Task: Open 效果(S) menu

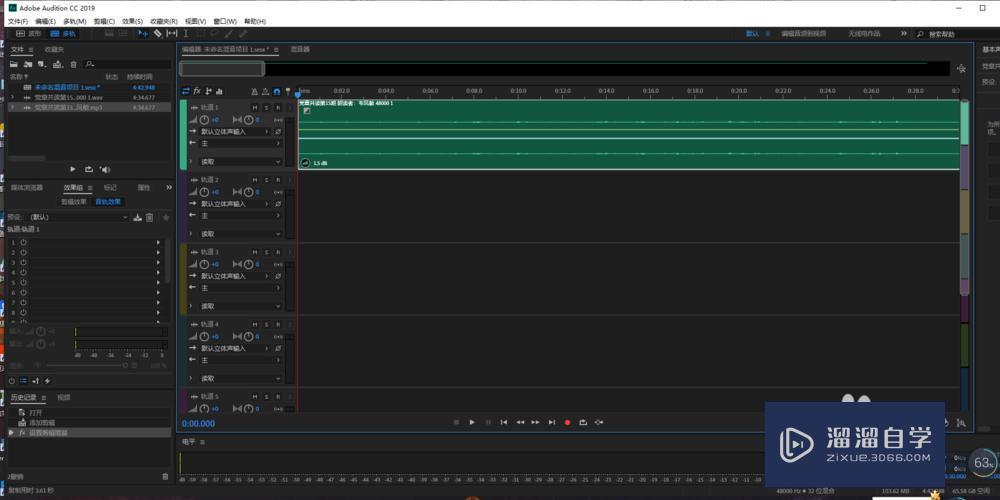Action: pyautogui.click(x=133, y=21)
